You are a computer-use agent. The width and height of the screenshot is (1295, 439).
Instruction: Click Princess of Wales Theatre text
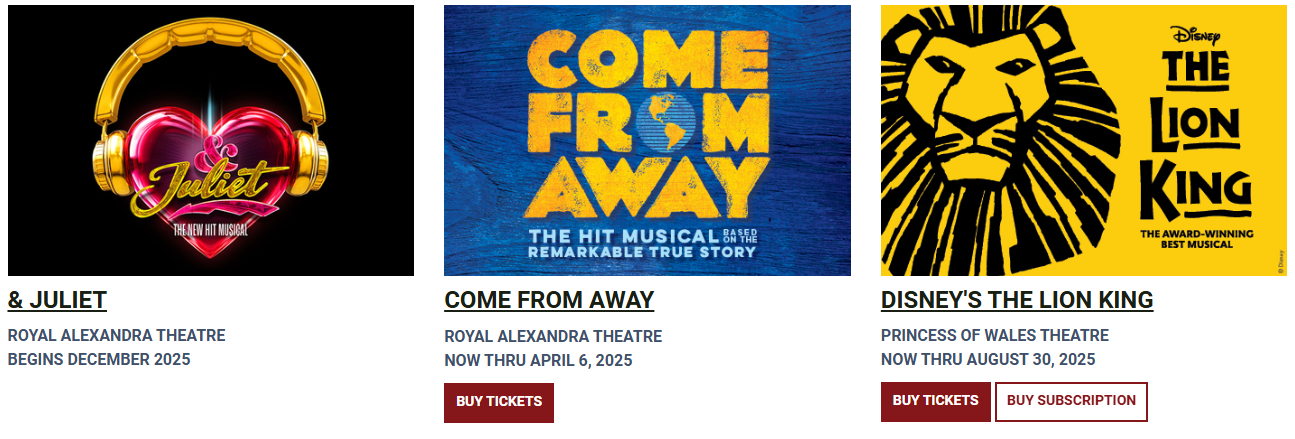click(x=995, y=336)
